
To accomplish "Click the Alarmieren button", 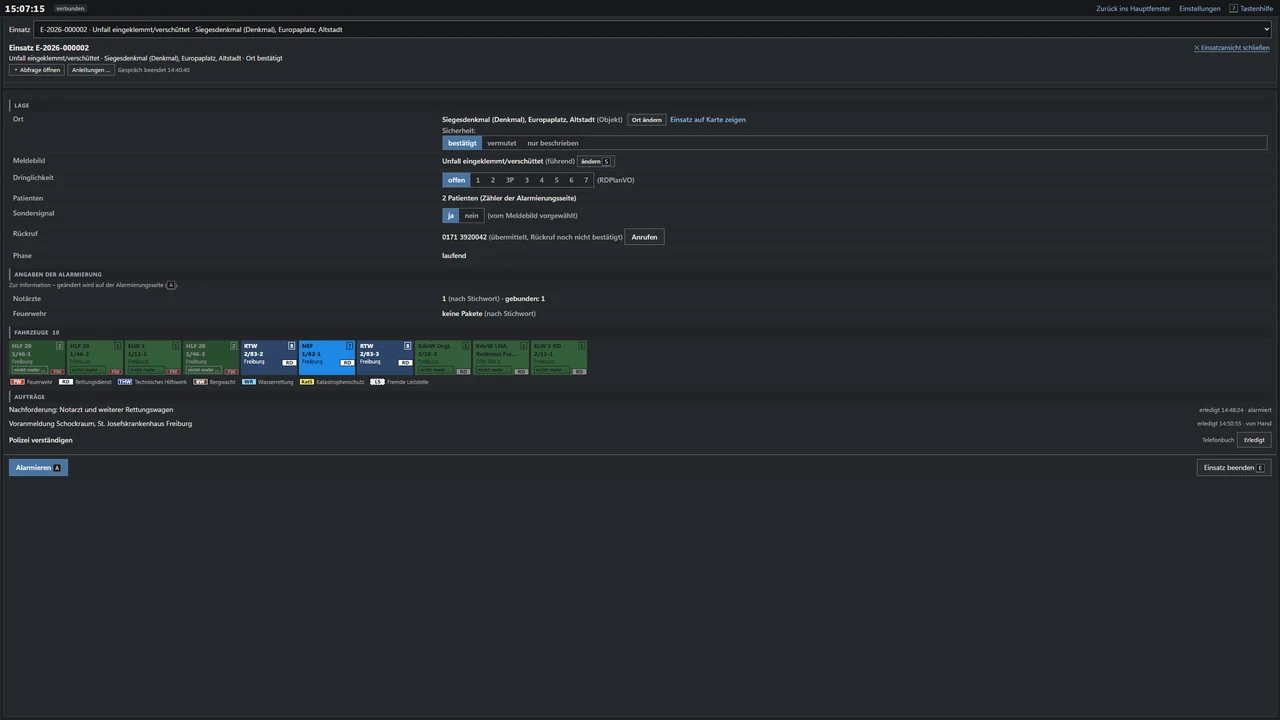I will 38,468.
